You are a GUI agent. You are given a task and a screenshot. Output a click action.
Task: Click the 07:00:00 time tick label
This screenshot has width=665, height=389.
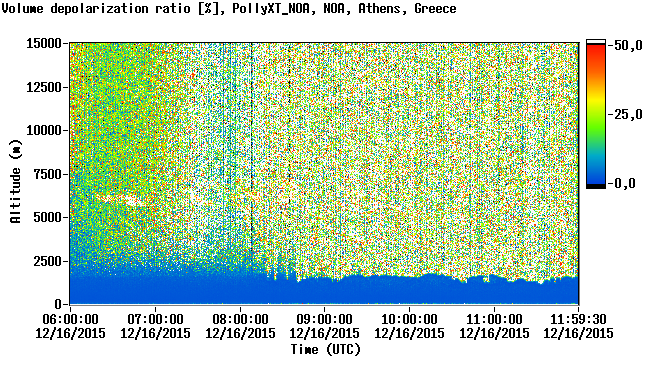point(155,319)
